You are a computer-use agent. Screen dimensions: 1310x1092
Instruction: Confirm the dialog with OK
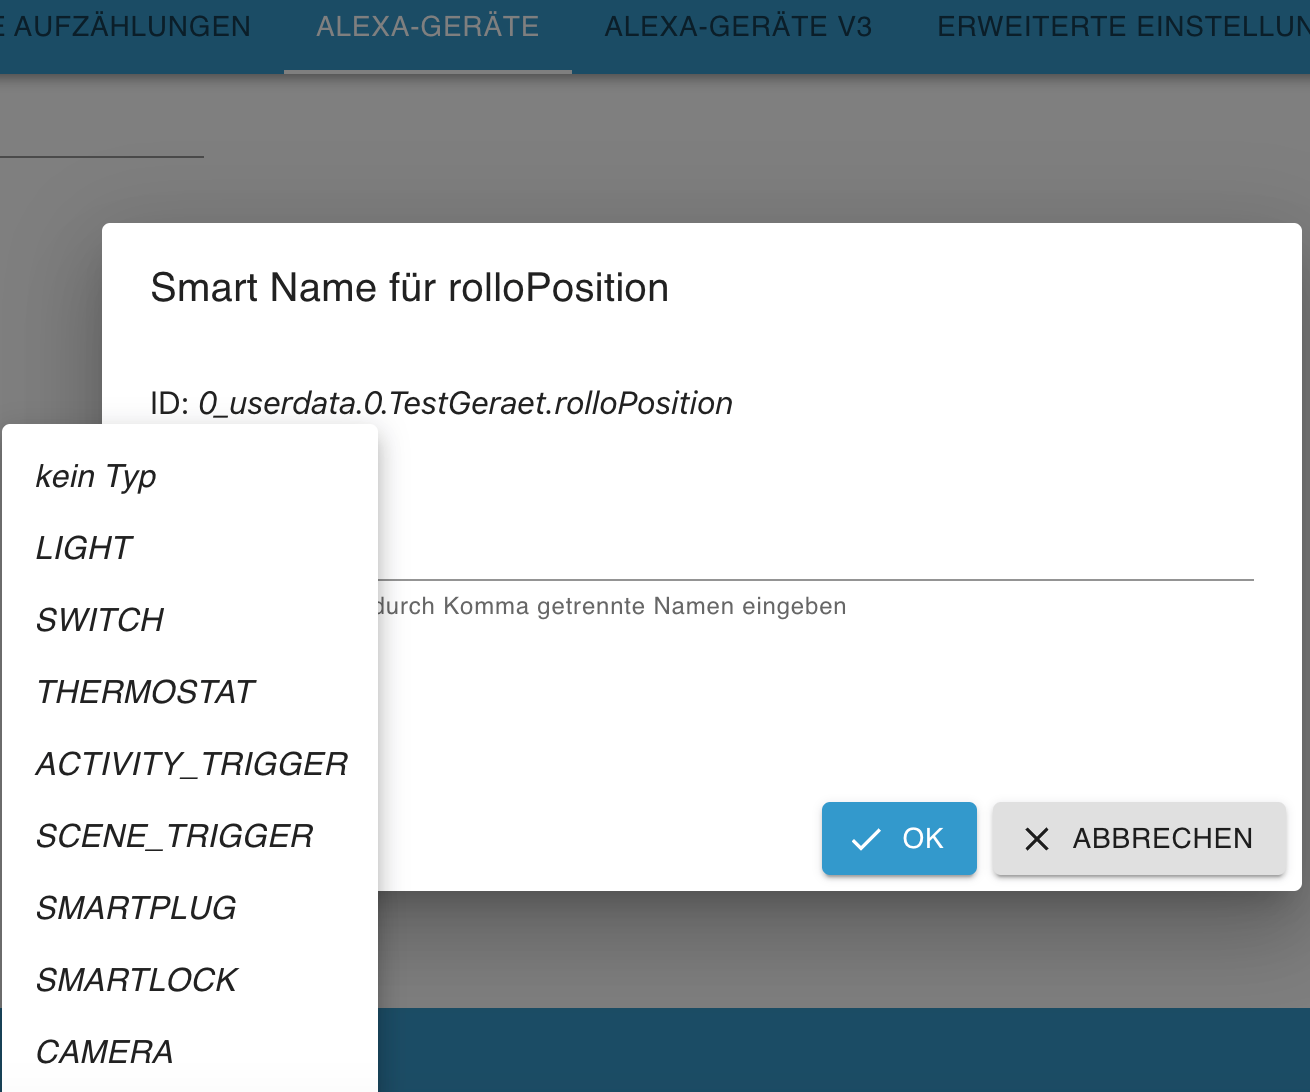coord(899,839)
